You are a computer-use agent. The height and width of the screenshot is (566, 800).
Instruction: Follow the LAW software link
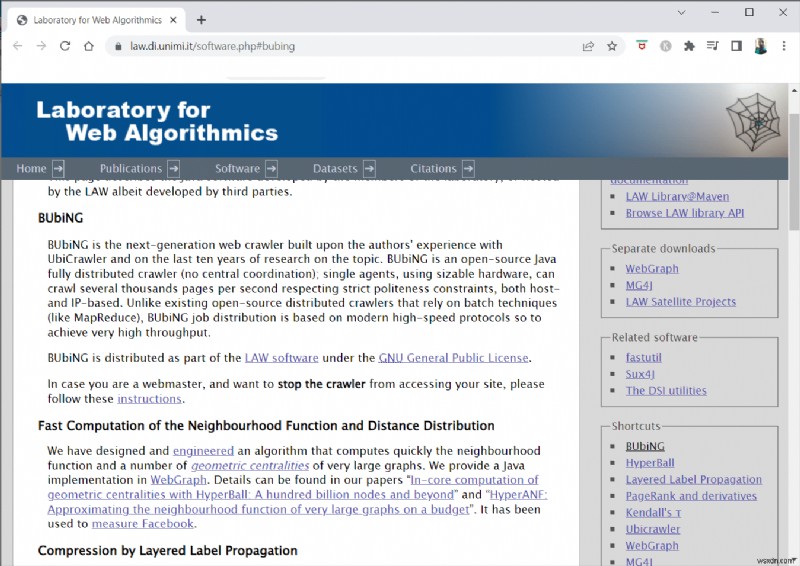pyautogui.click(x=282, y=358)
